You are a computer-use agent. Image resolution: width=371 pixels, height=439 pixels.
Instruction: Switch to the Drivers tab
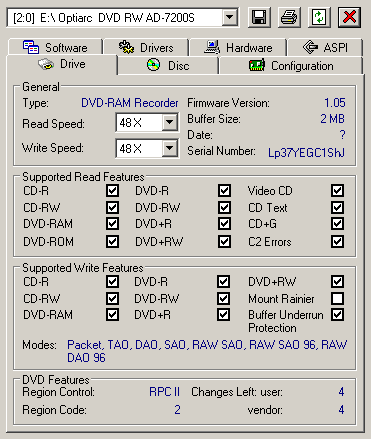[x=146, y=47]
